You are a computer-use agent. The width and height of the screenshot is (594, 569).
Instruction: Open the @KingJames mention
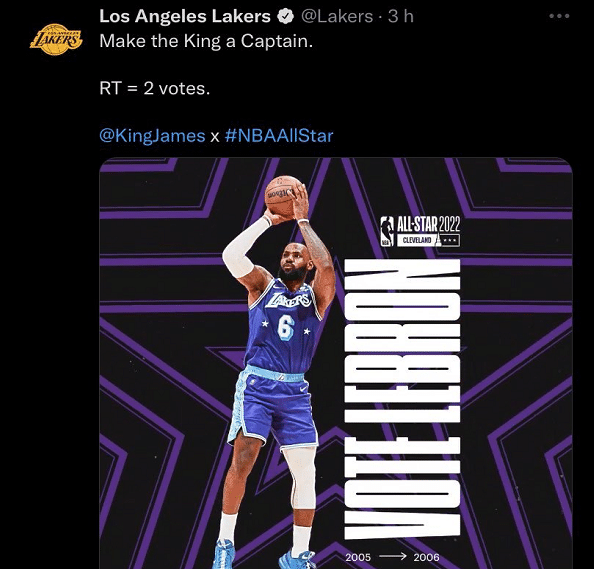[152, 136]
